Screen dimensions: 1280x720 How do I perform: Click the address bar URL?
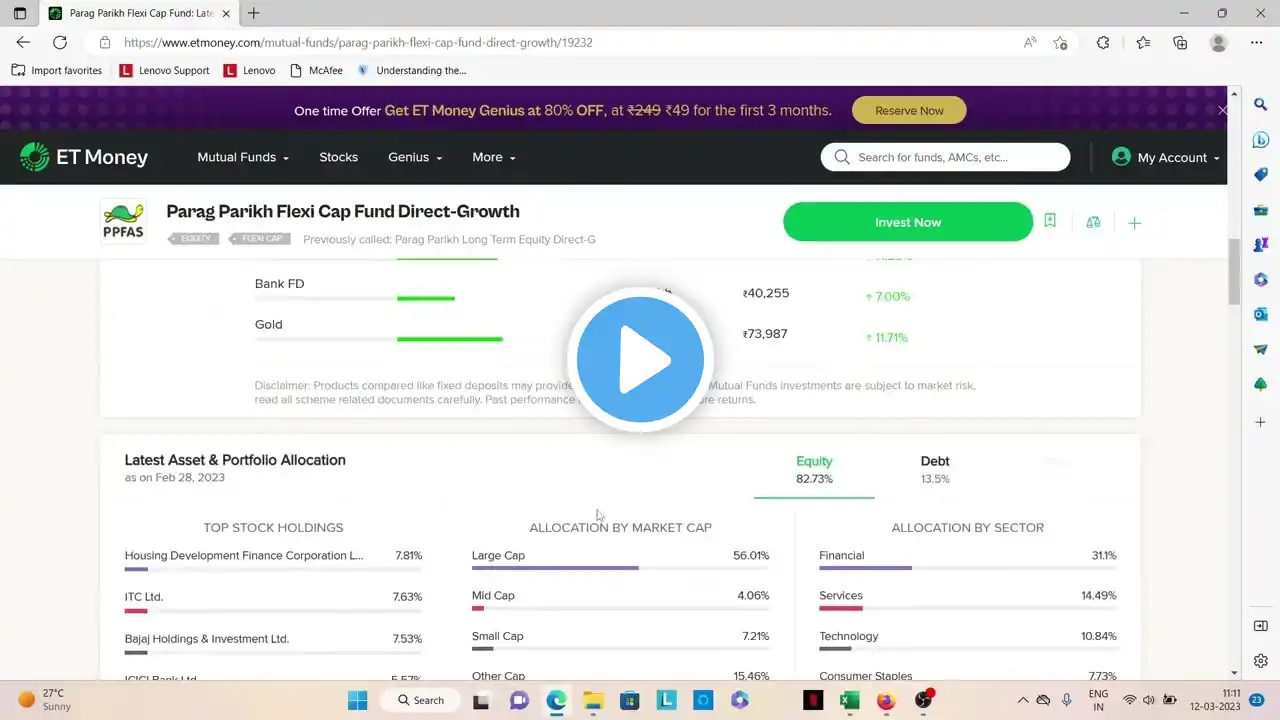358,43
